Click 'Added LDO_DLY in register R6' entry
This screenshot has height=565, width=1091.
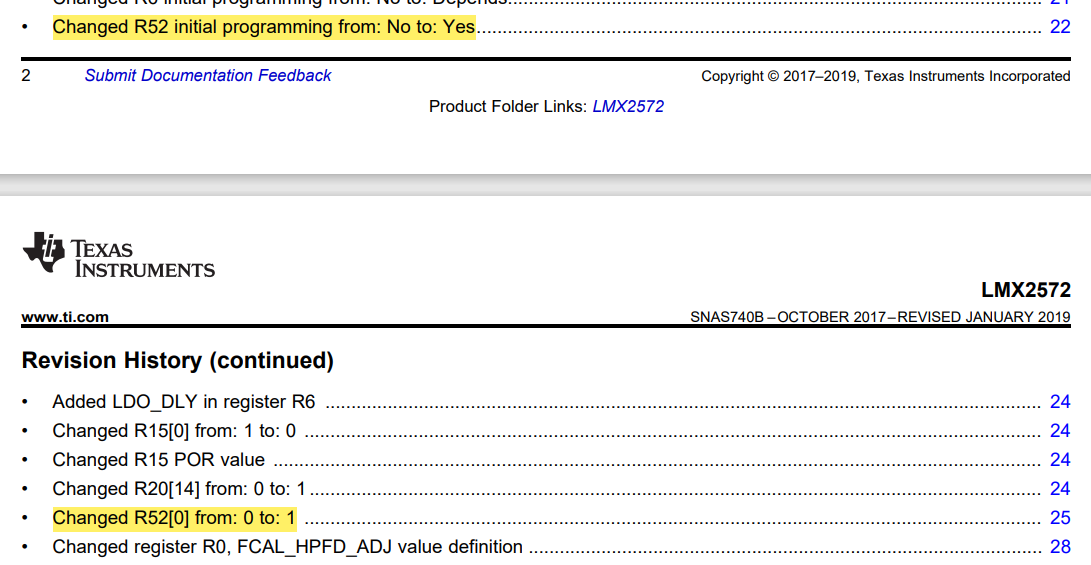184,401
